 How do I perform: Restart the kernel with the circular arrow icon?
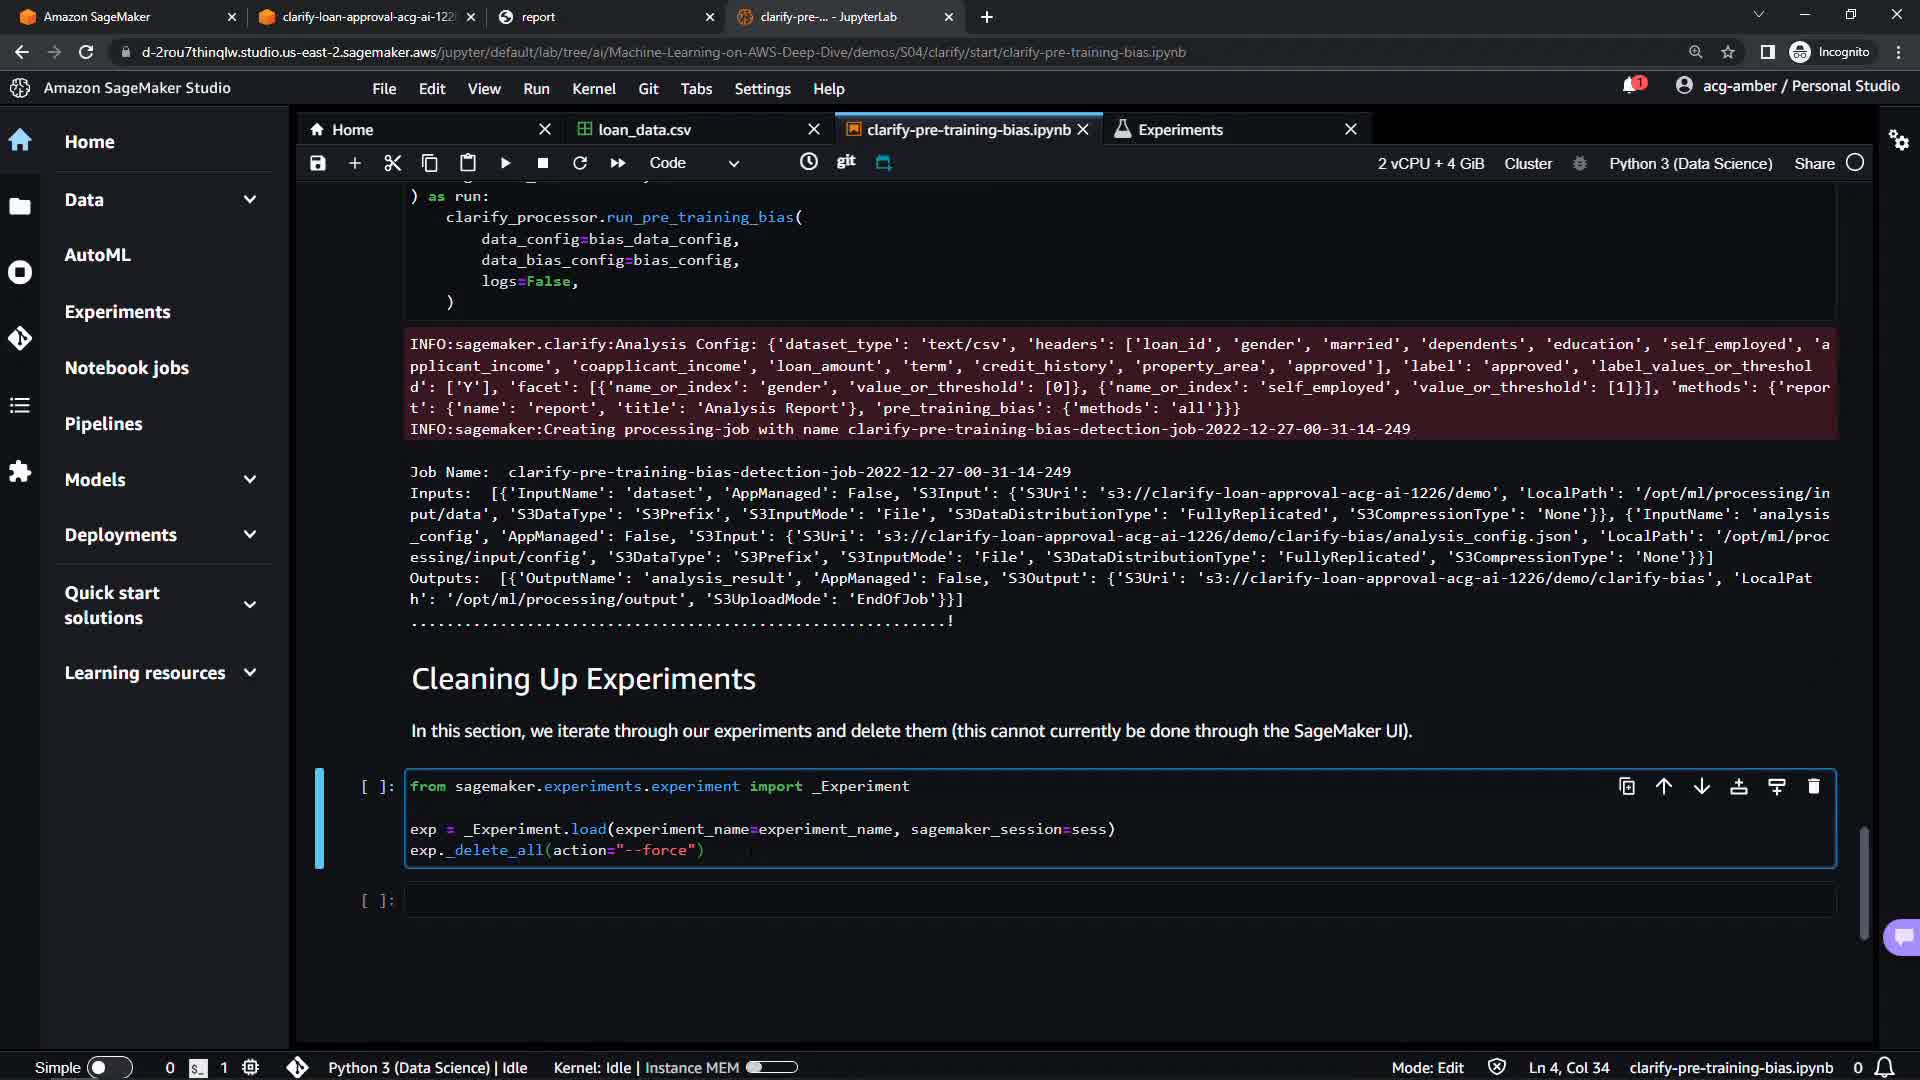(x=580, y=163)
